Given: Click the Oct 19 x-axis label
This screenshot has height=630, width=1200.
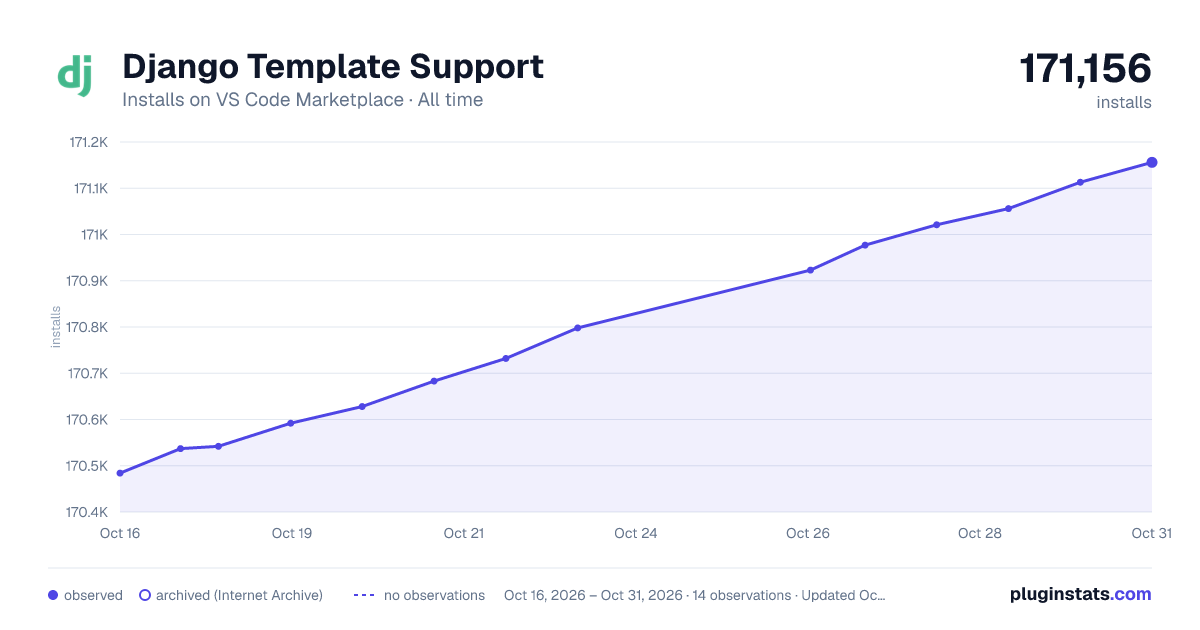Looking at the screenshot, I should [292, 533].
